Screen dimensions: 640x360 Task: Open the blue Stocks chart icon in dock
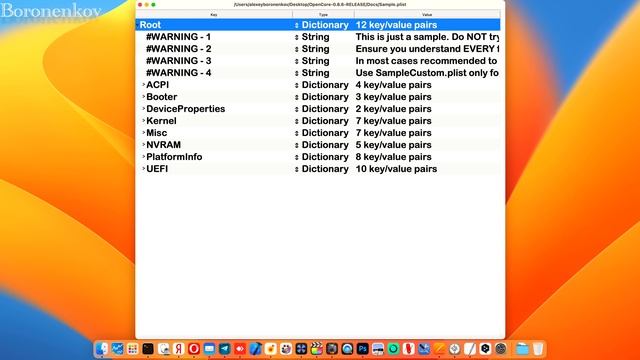[x=117, y=349]
